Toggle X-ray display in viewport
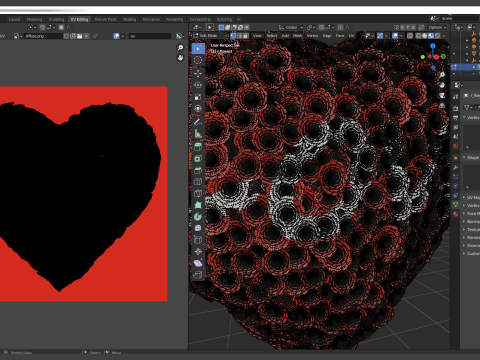 410,36
